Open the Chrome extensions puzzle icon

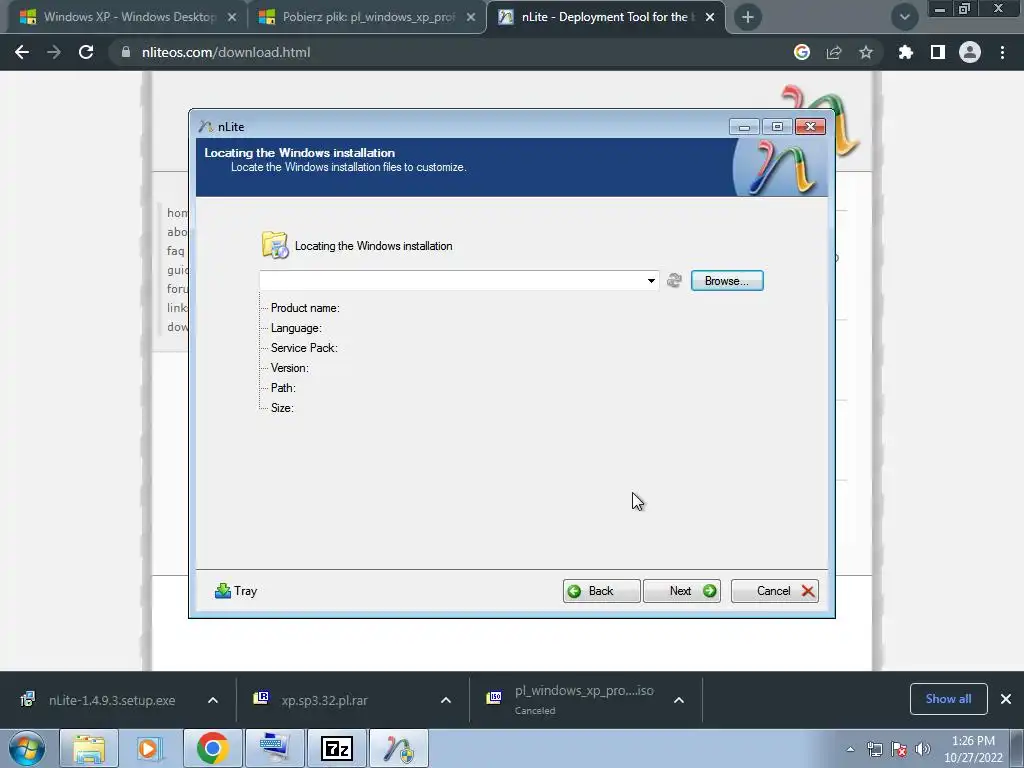[x=905, y=52]
